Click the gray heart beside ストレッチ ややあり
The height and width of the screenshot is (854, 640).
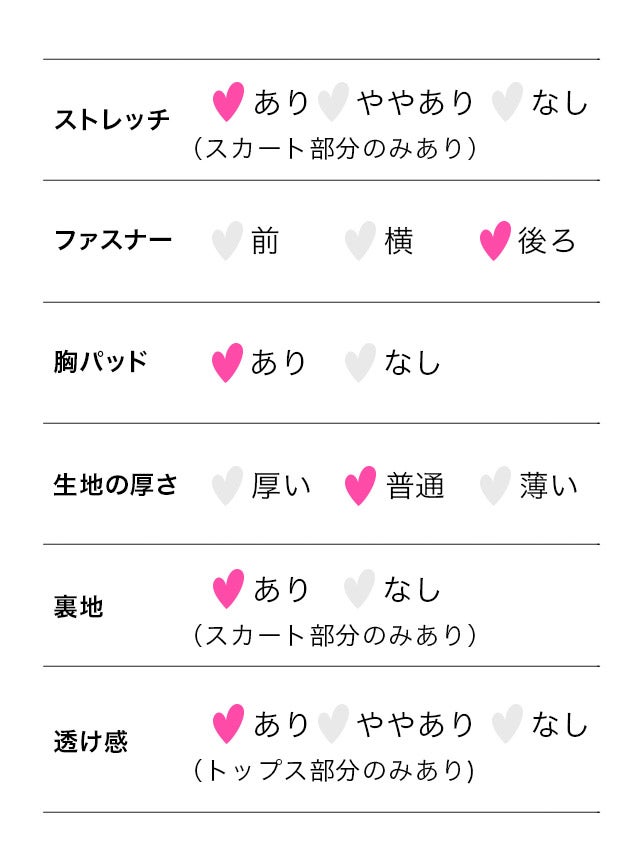tap(333, 101)
